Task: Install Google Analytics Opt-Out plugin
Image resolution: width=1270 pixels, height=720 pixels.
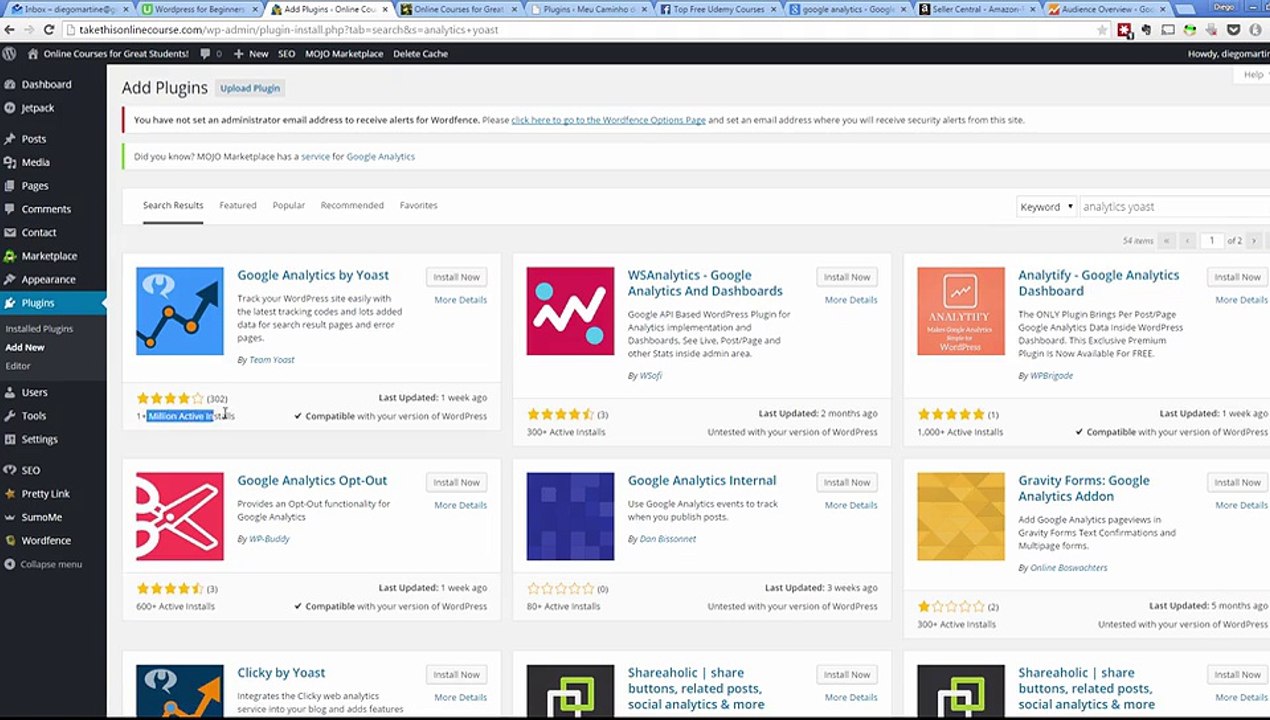Action: point(456,482)
